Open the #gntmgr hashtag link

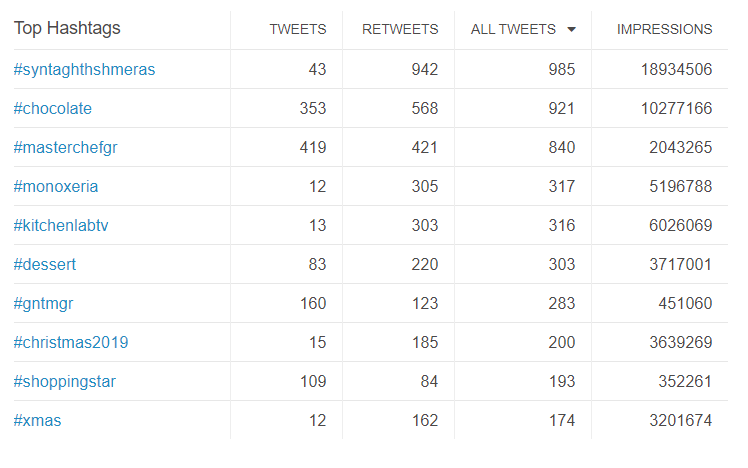(44, 304)
